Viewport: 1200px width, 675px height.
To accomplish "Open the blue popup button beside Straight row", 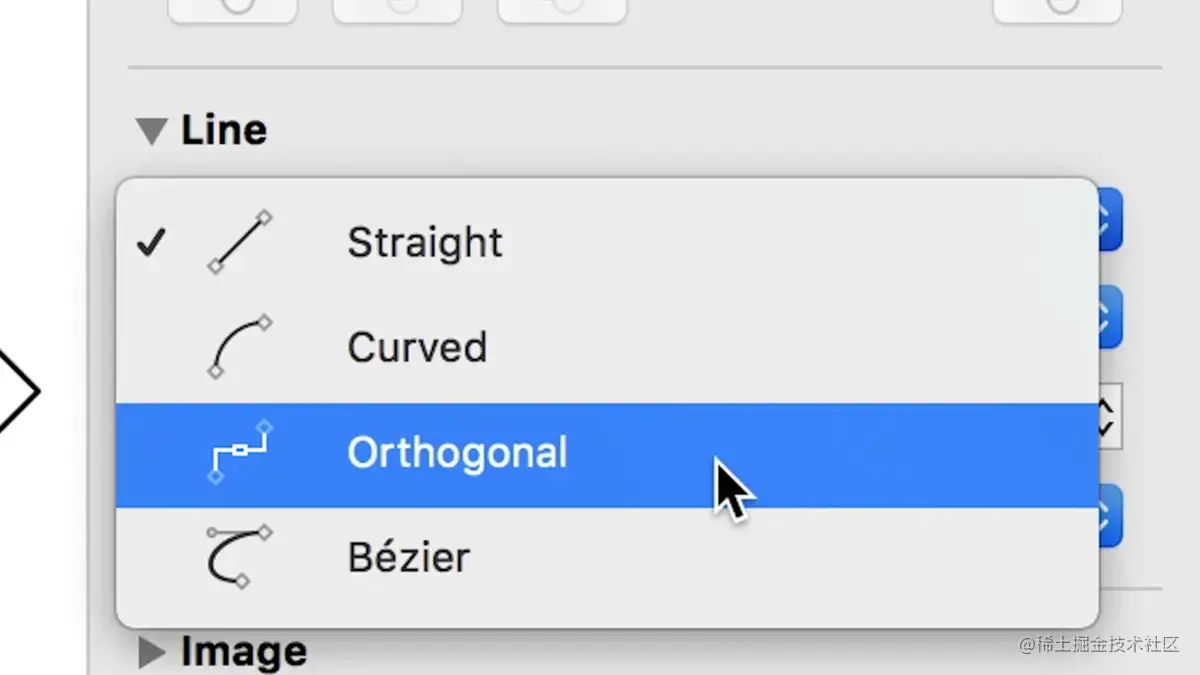I will (1110, 219).
